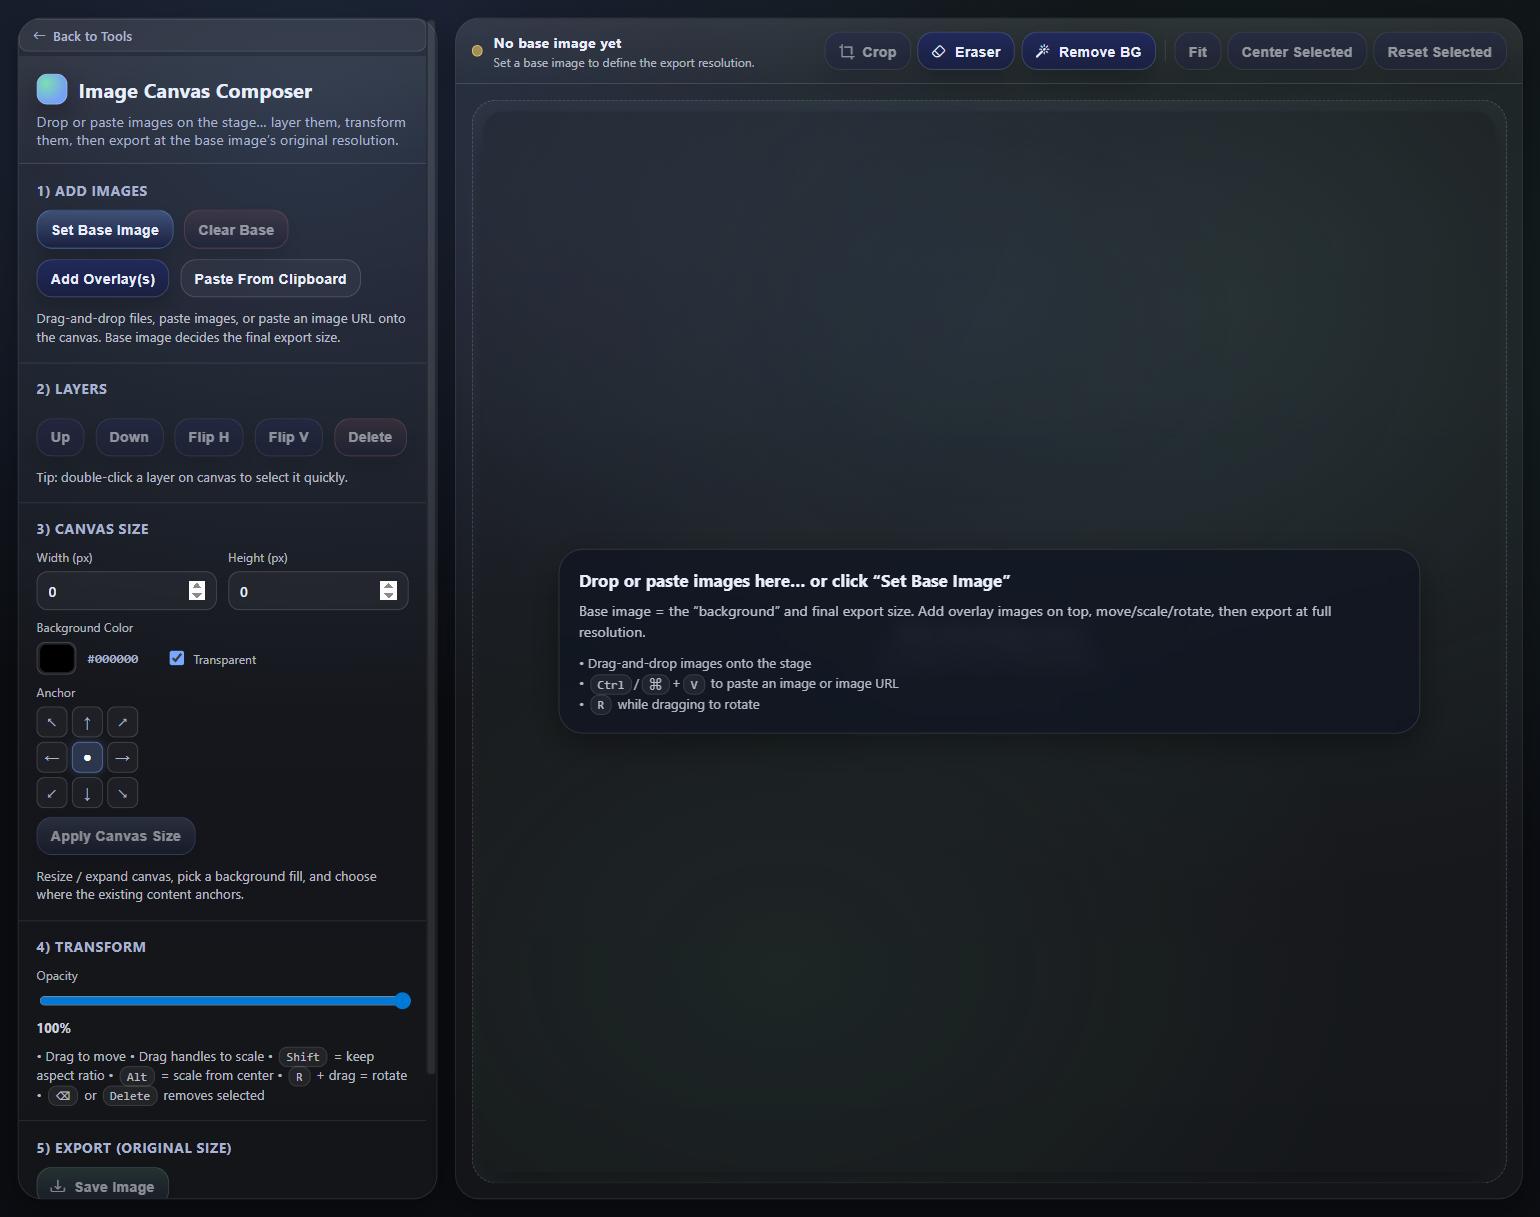Image resolution: width=1540 pixels, height=1217 pixels.
Task: Click the Opacity slider handle
Action: pos(402,1001)
